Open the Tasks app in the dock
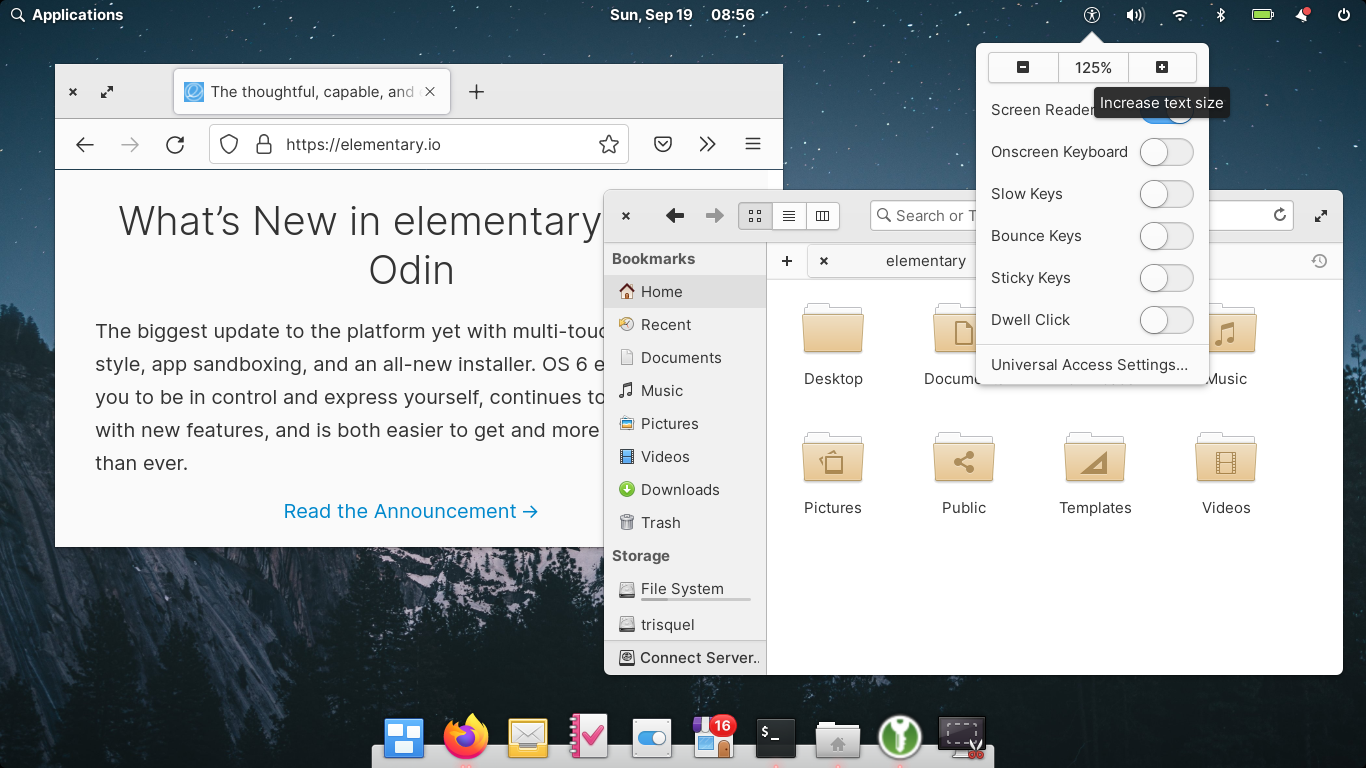The image size is (1366, 768). click(589, 737)
